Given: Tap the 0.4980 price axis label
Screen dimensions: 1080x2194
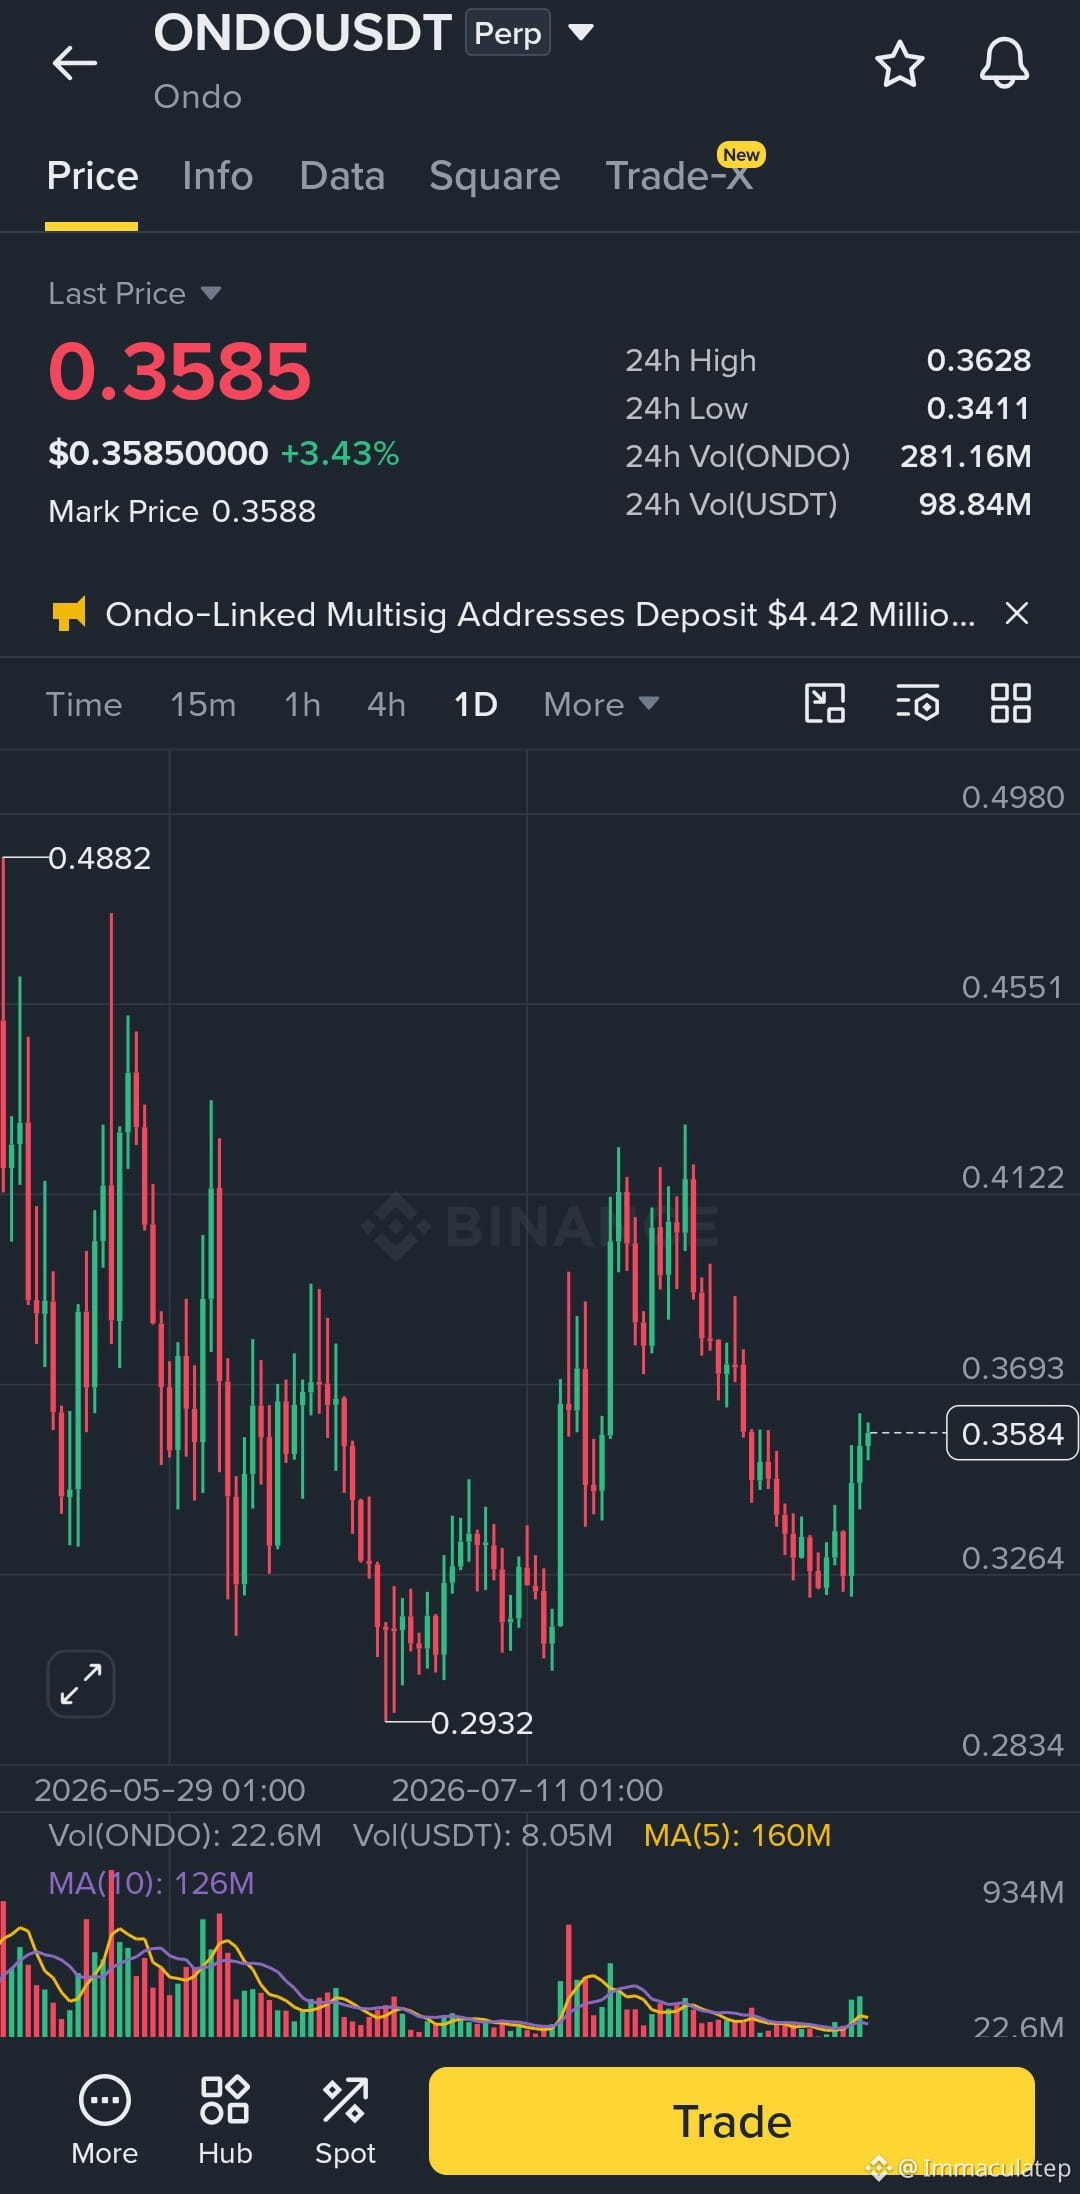Looking at the screenshot, I should coord(1012,797).
